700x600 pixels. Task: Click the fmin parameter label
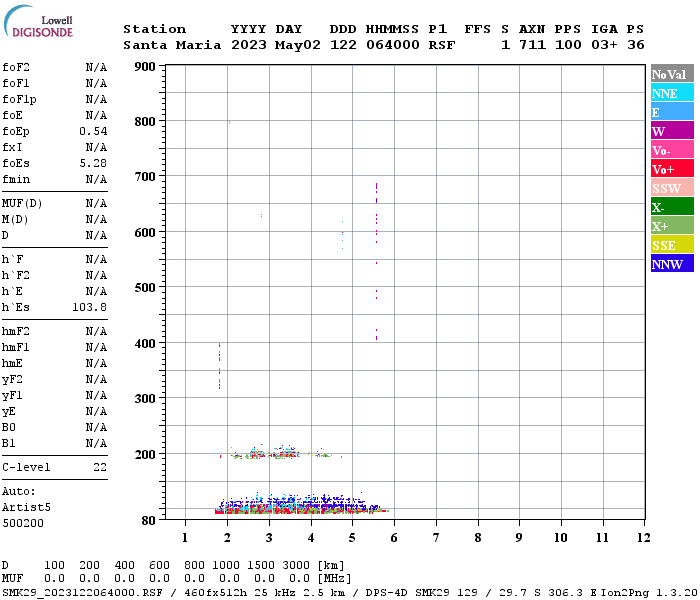point(16,179)
